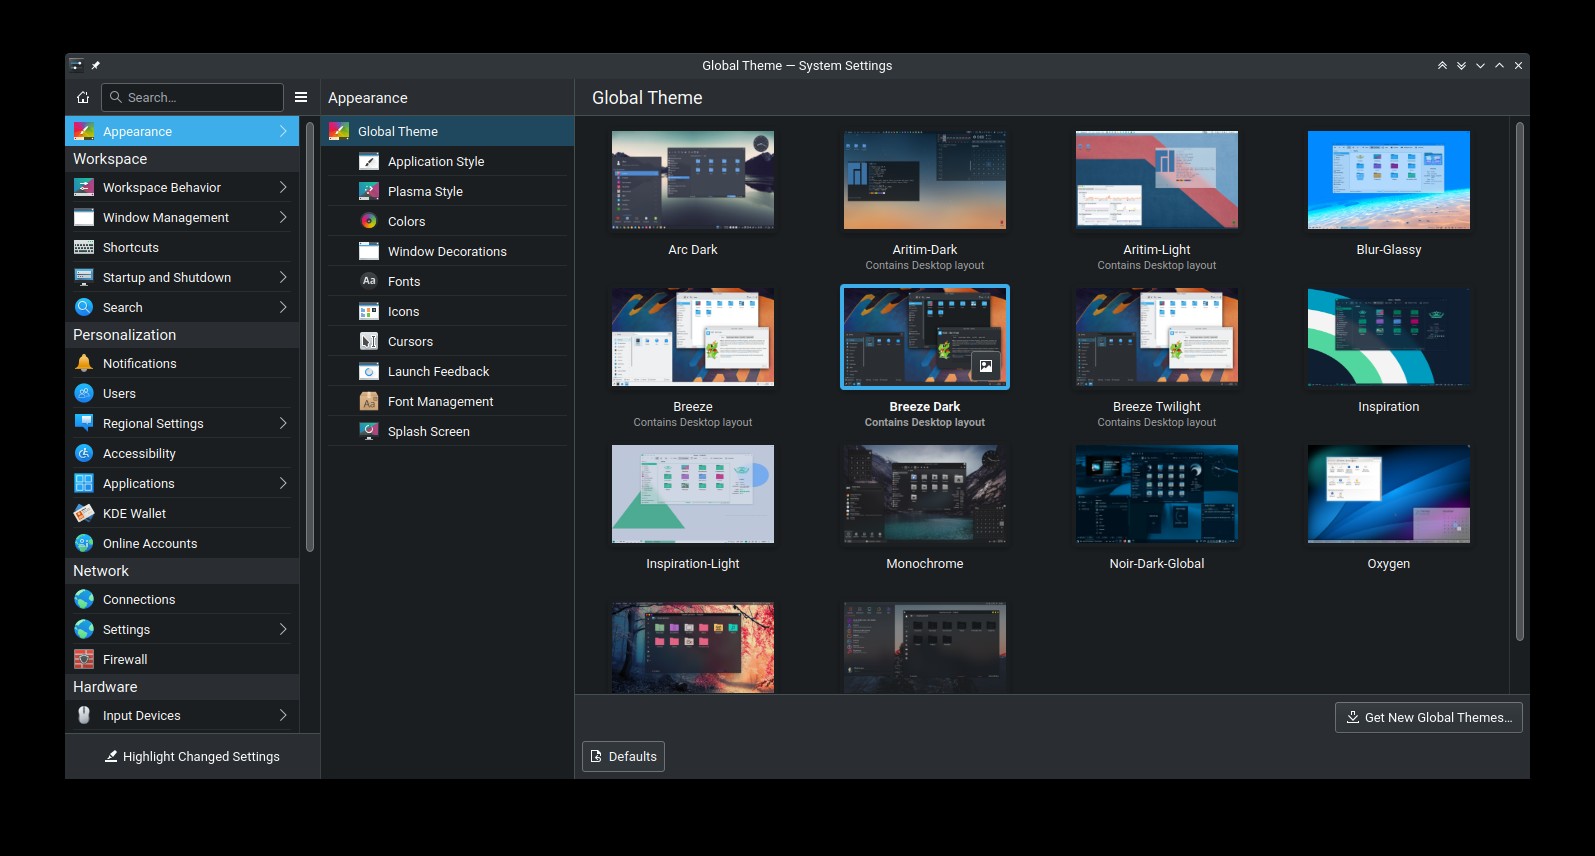Click the Fonts Aa icon

pyautogui.click(x=369, y=281)
